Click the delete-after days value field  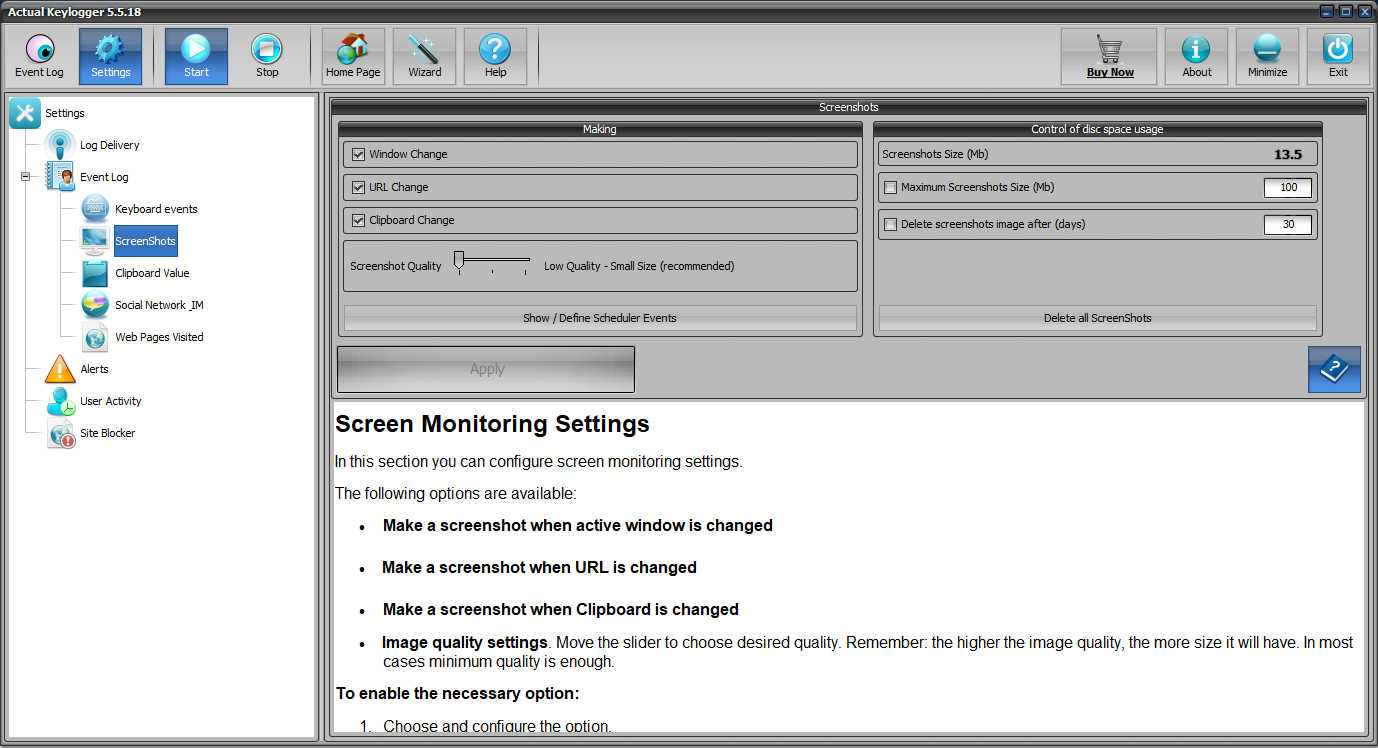tap(1288, 224)
